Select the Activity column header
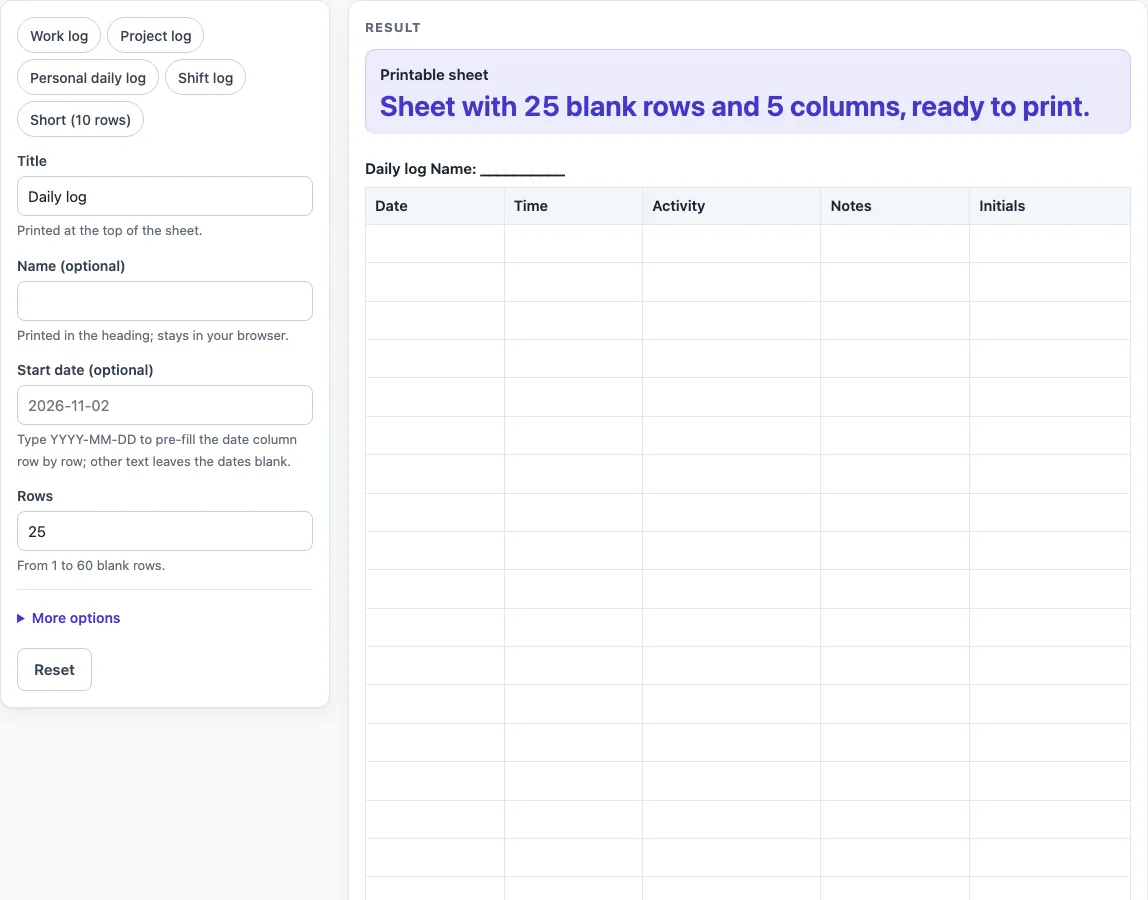 click(x=731, y=206)
